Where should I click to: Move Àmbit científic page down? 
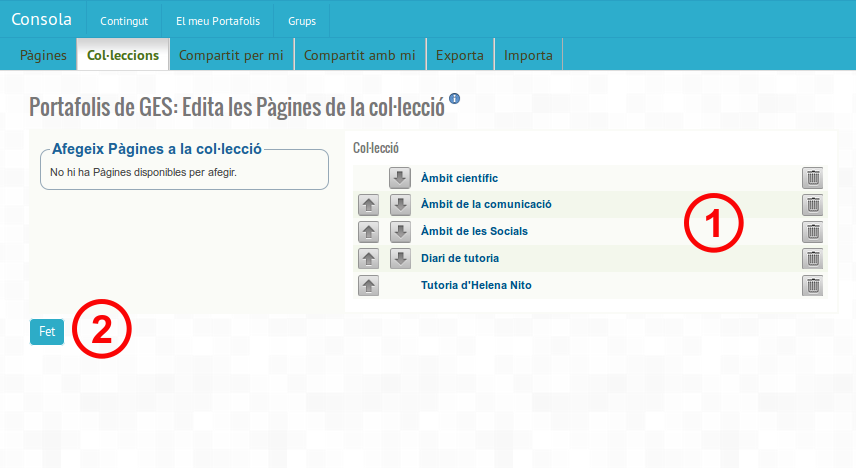coord(400,178)
